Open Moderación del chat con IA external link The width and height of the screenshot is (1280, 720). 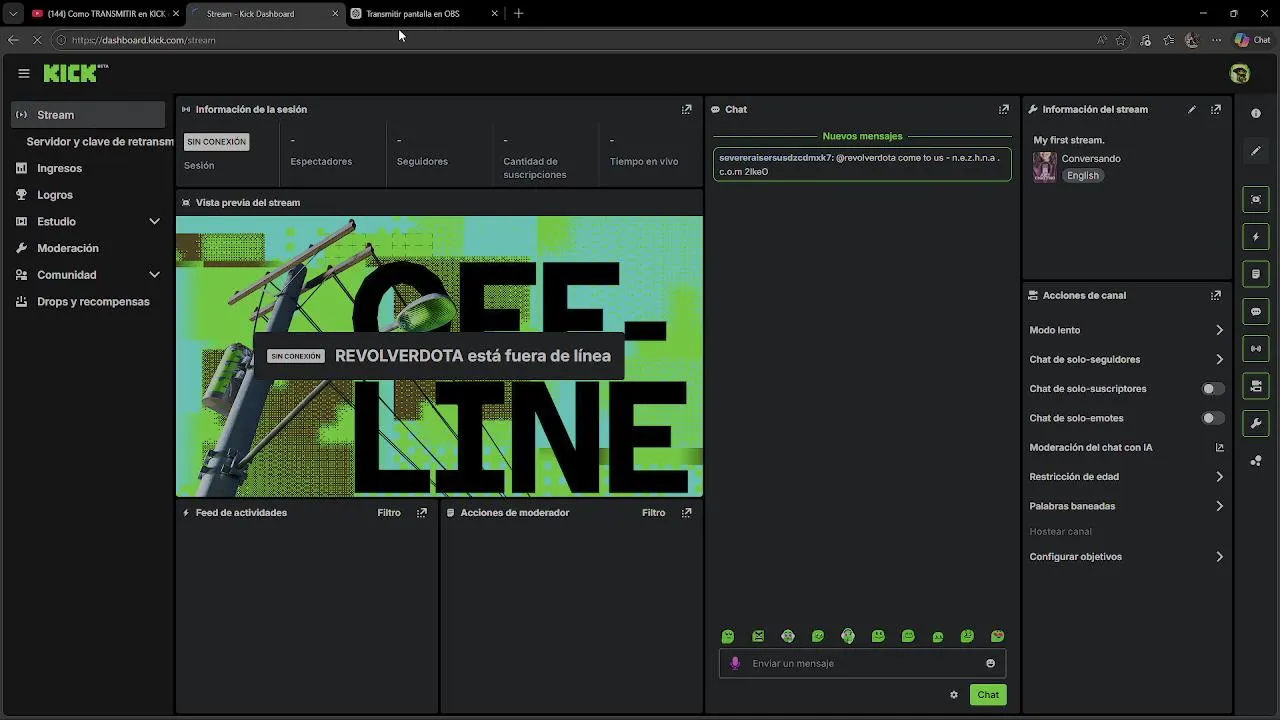pyautogui.click(x=1219, y=447)
